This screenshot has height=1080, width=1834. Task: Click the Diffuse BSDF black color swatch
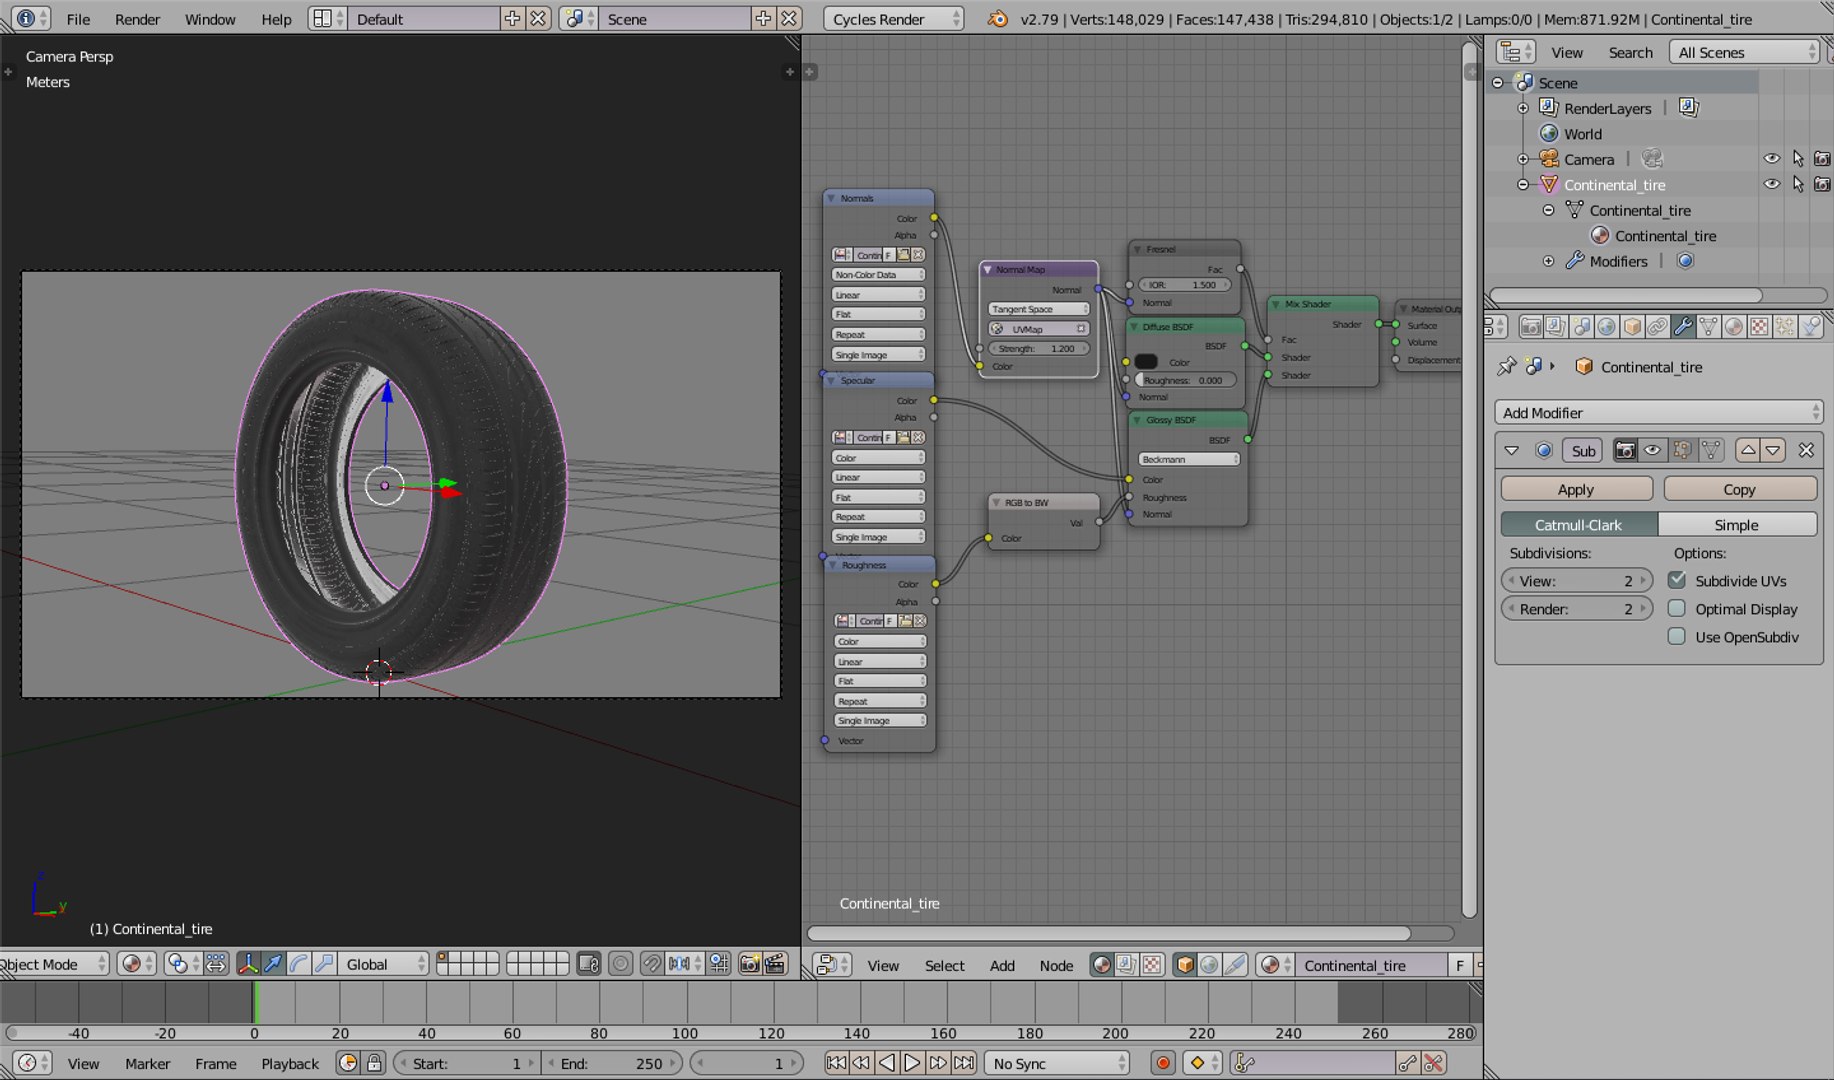[1147, 362]
